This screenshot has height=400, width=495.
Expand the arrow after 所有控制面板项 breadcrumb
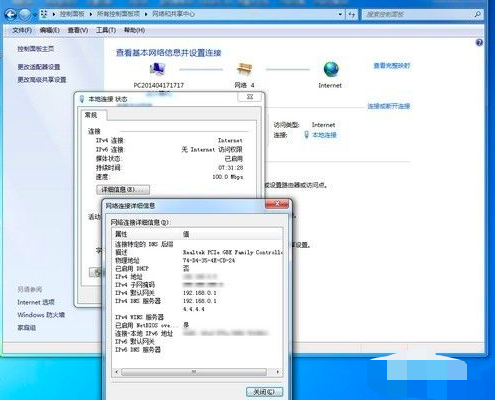[146, 14]
